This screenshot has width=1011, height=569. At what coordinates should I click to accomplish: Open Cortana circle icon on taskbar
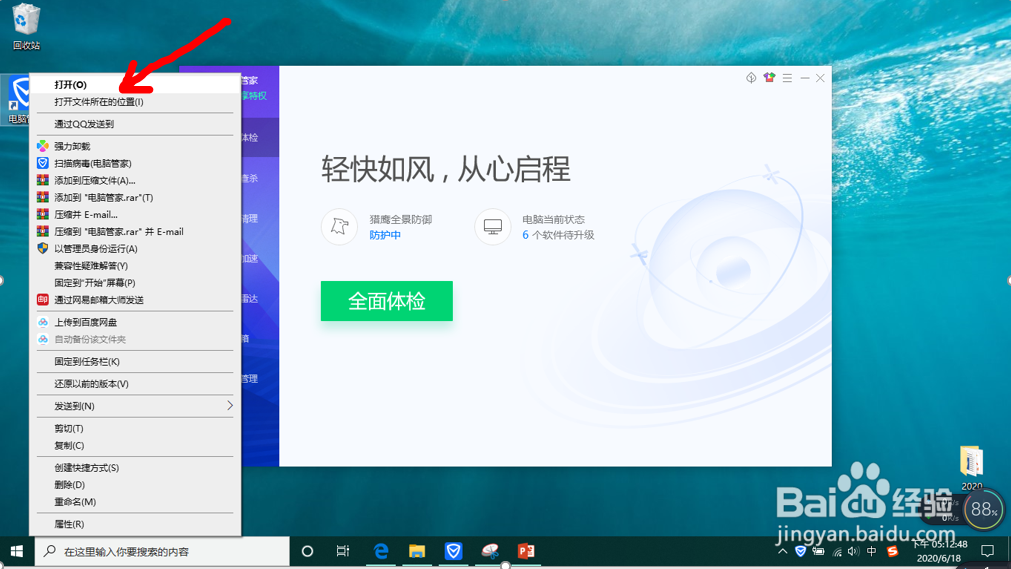click(x=308, y=552)
